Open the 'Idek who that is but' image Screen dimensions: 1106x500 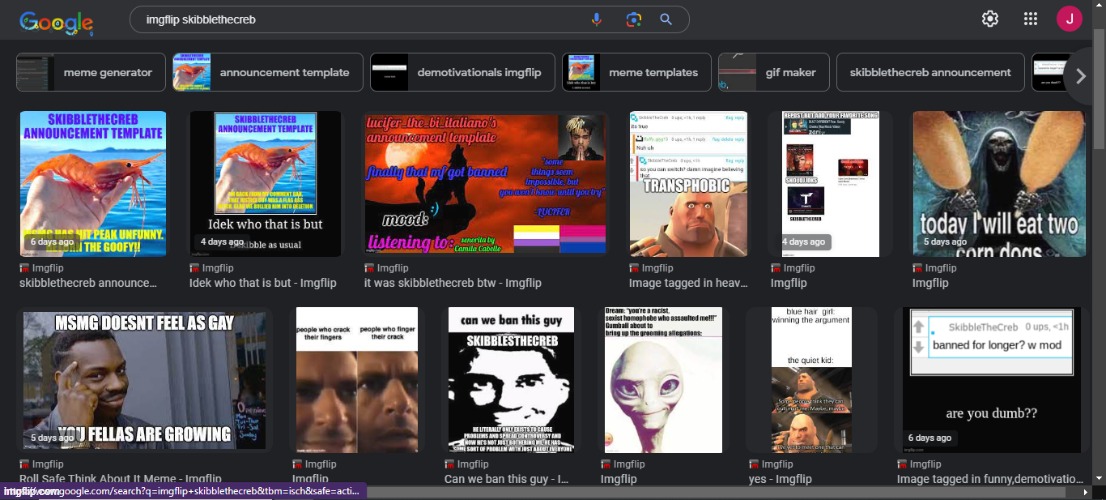coord(265,183)
